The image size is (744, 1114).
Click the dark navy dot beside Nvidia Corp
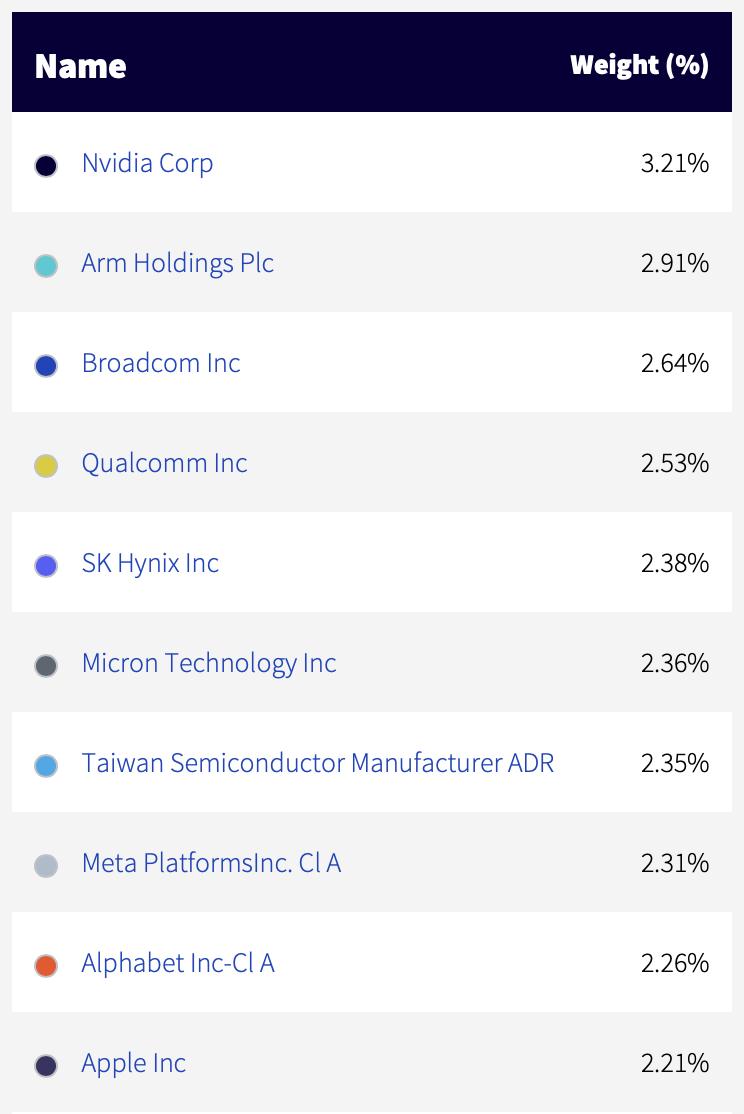click(x=46, y=166)
